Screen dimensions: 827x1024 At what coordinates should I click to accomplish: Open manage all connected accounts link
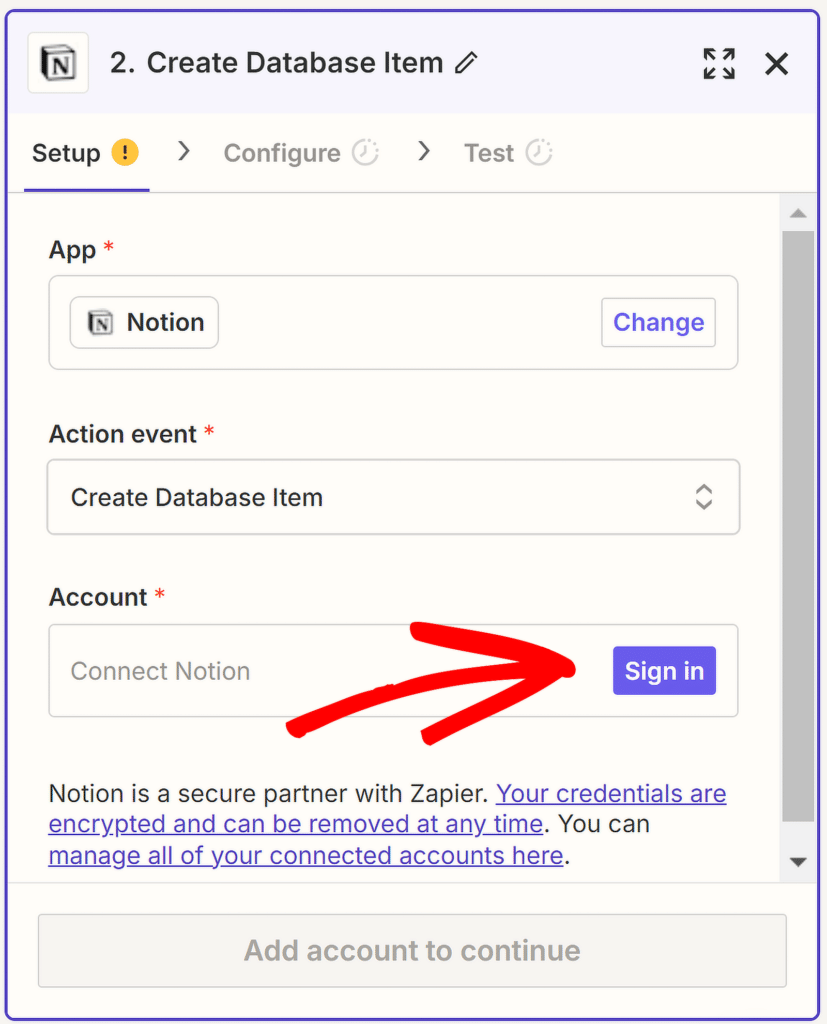[305, 856]
